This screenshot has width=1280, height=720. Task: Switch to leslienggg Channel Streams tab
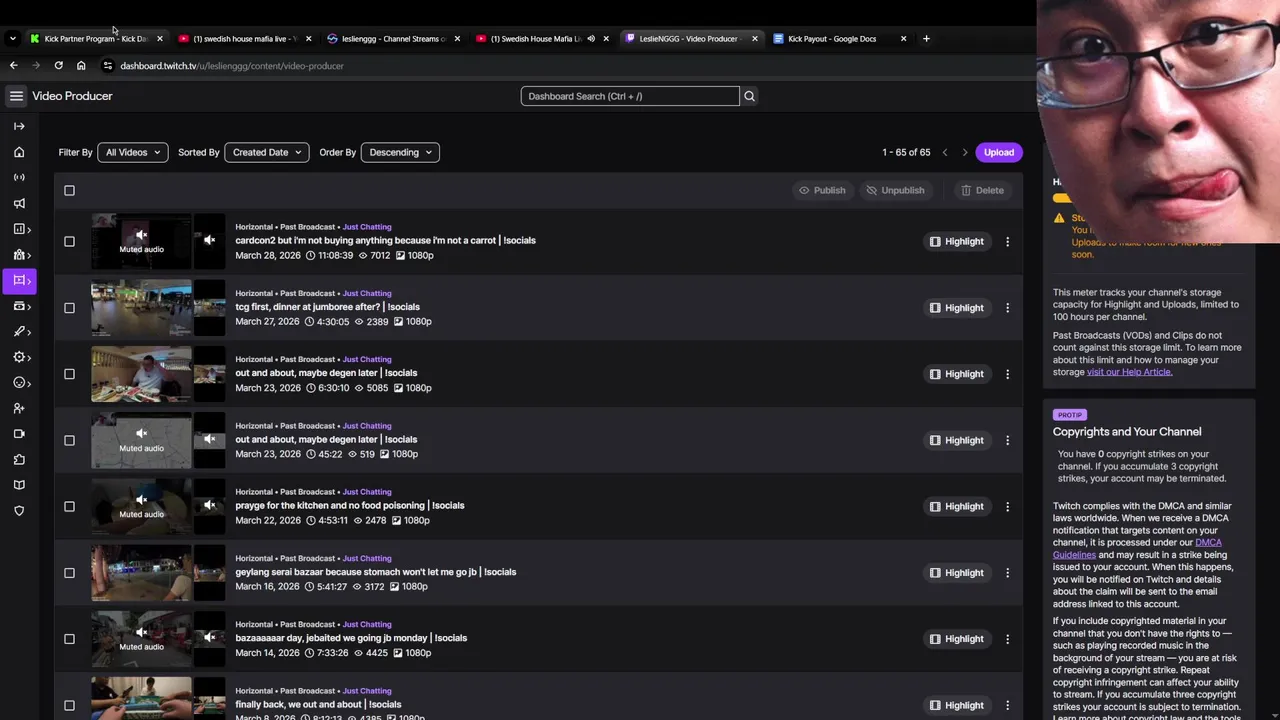pyautogui.click(x=393, y=39)
